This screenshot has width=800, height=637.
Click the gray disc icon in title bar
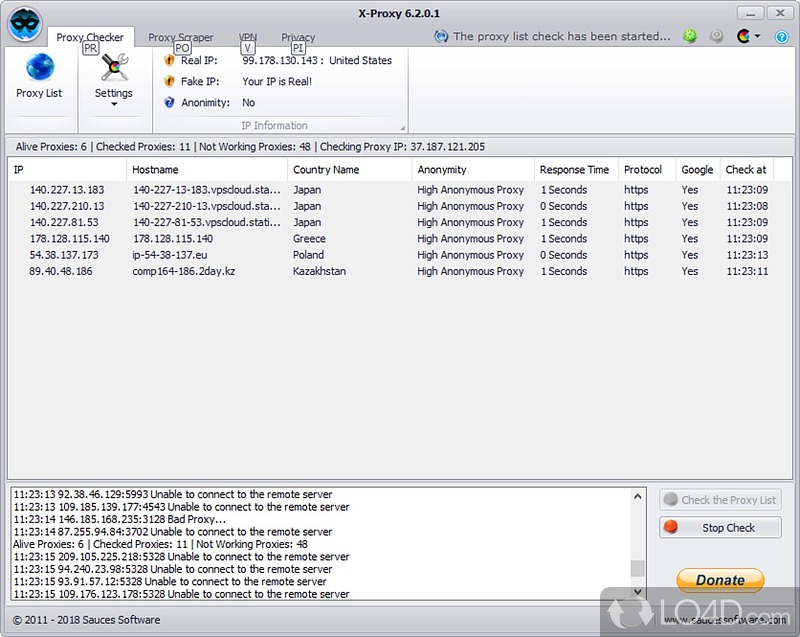point(717,36)
